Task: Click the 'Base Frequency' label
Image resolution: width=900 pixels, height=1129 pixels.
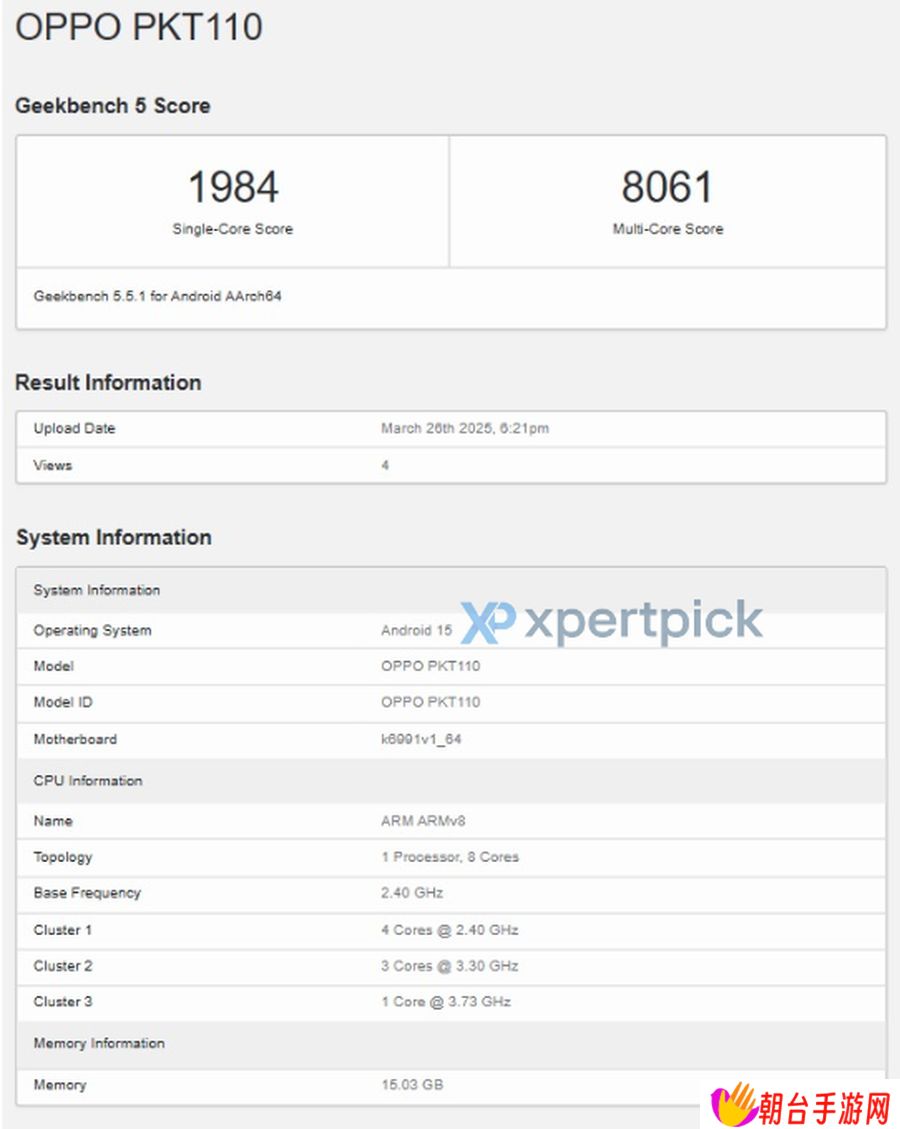Action: [87, 894]
